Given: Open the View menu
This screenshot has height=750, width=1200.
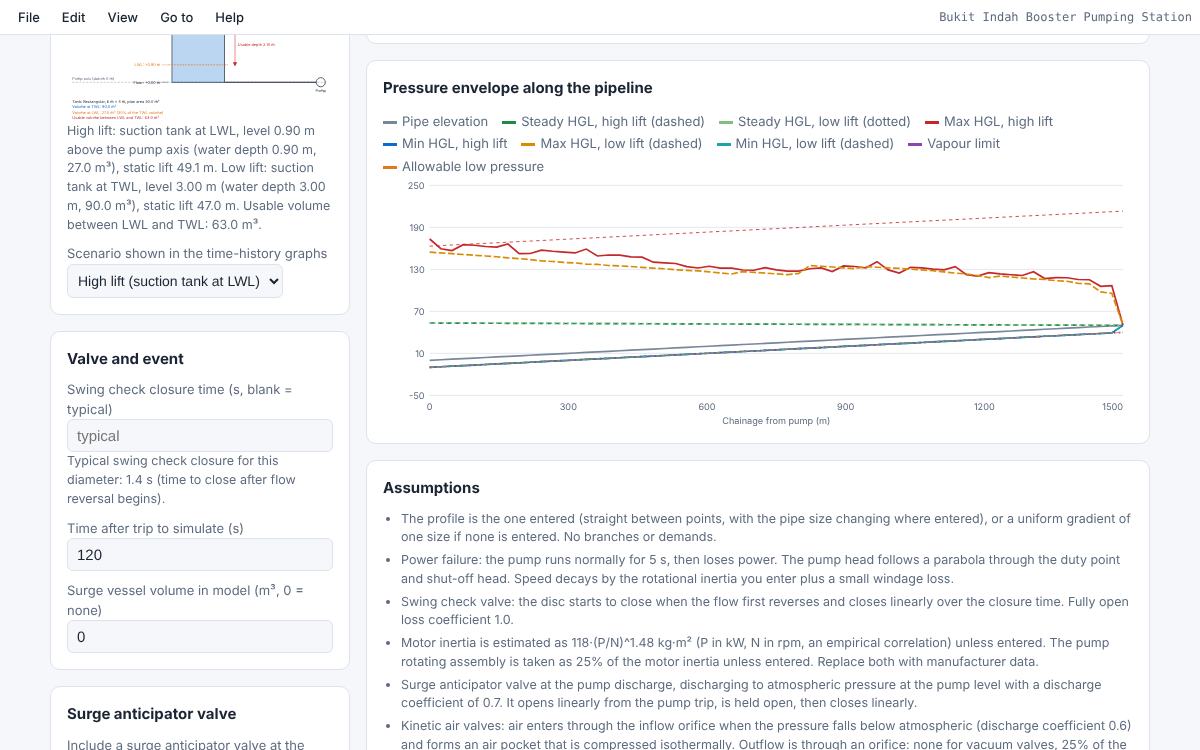Looking at the screenshot, I should tap(122, 17).
